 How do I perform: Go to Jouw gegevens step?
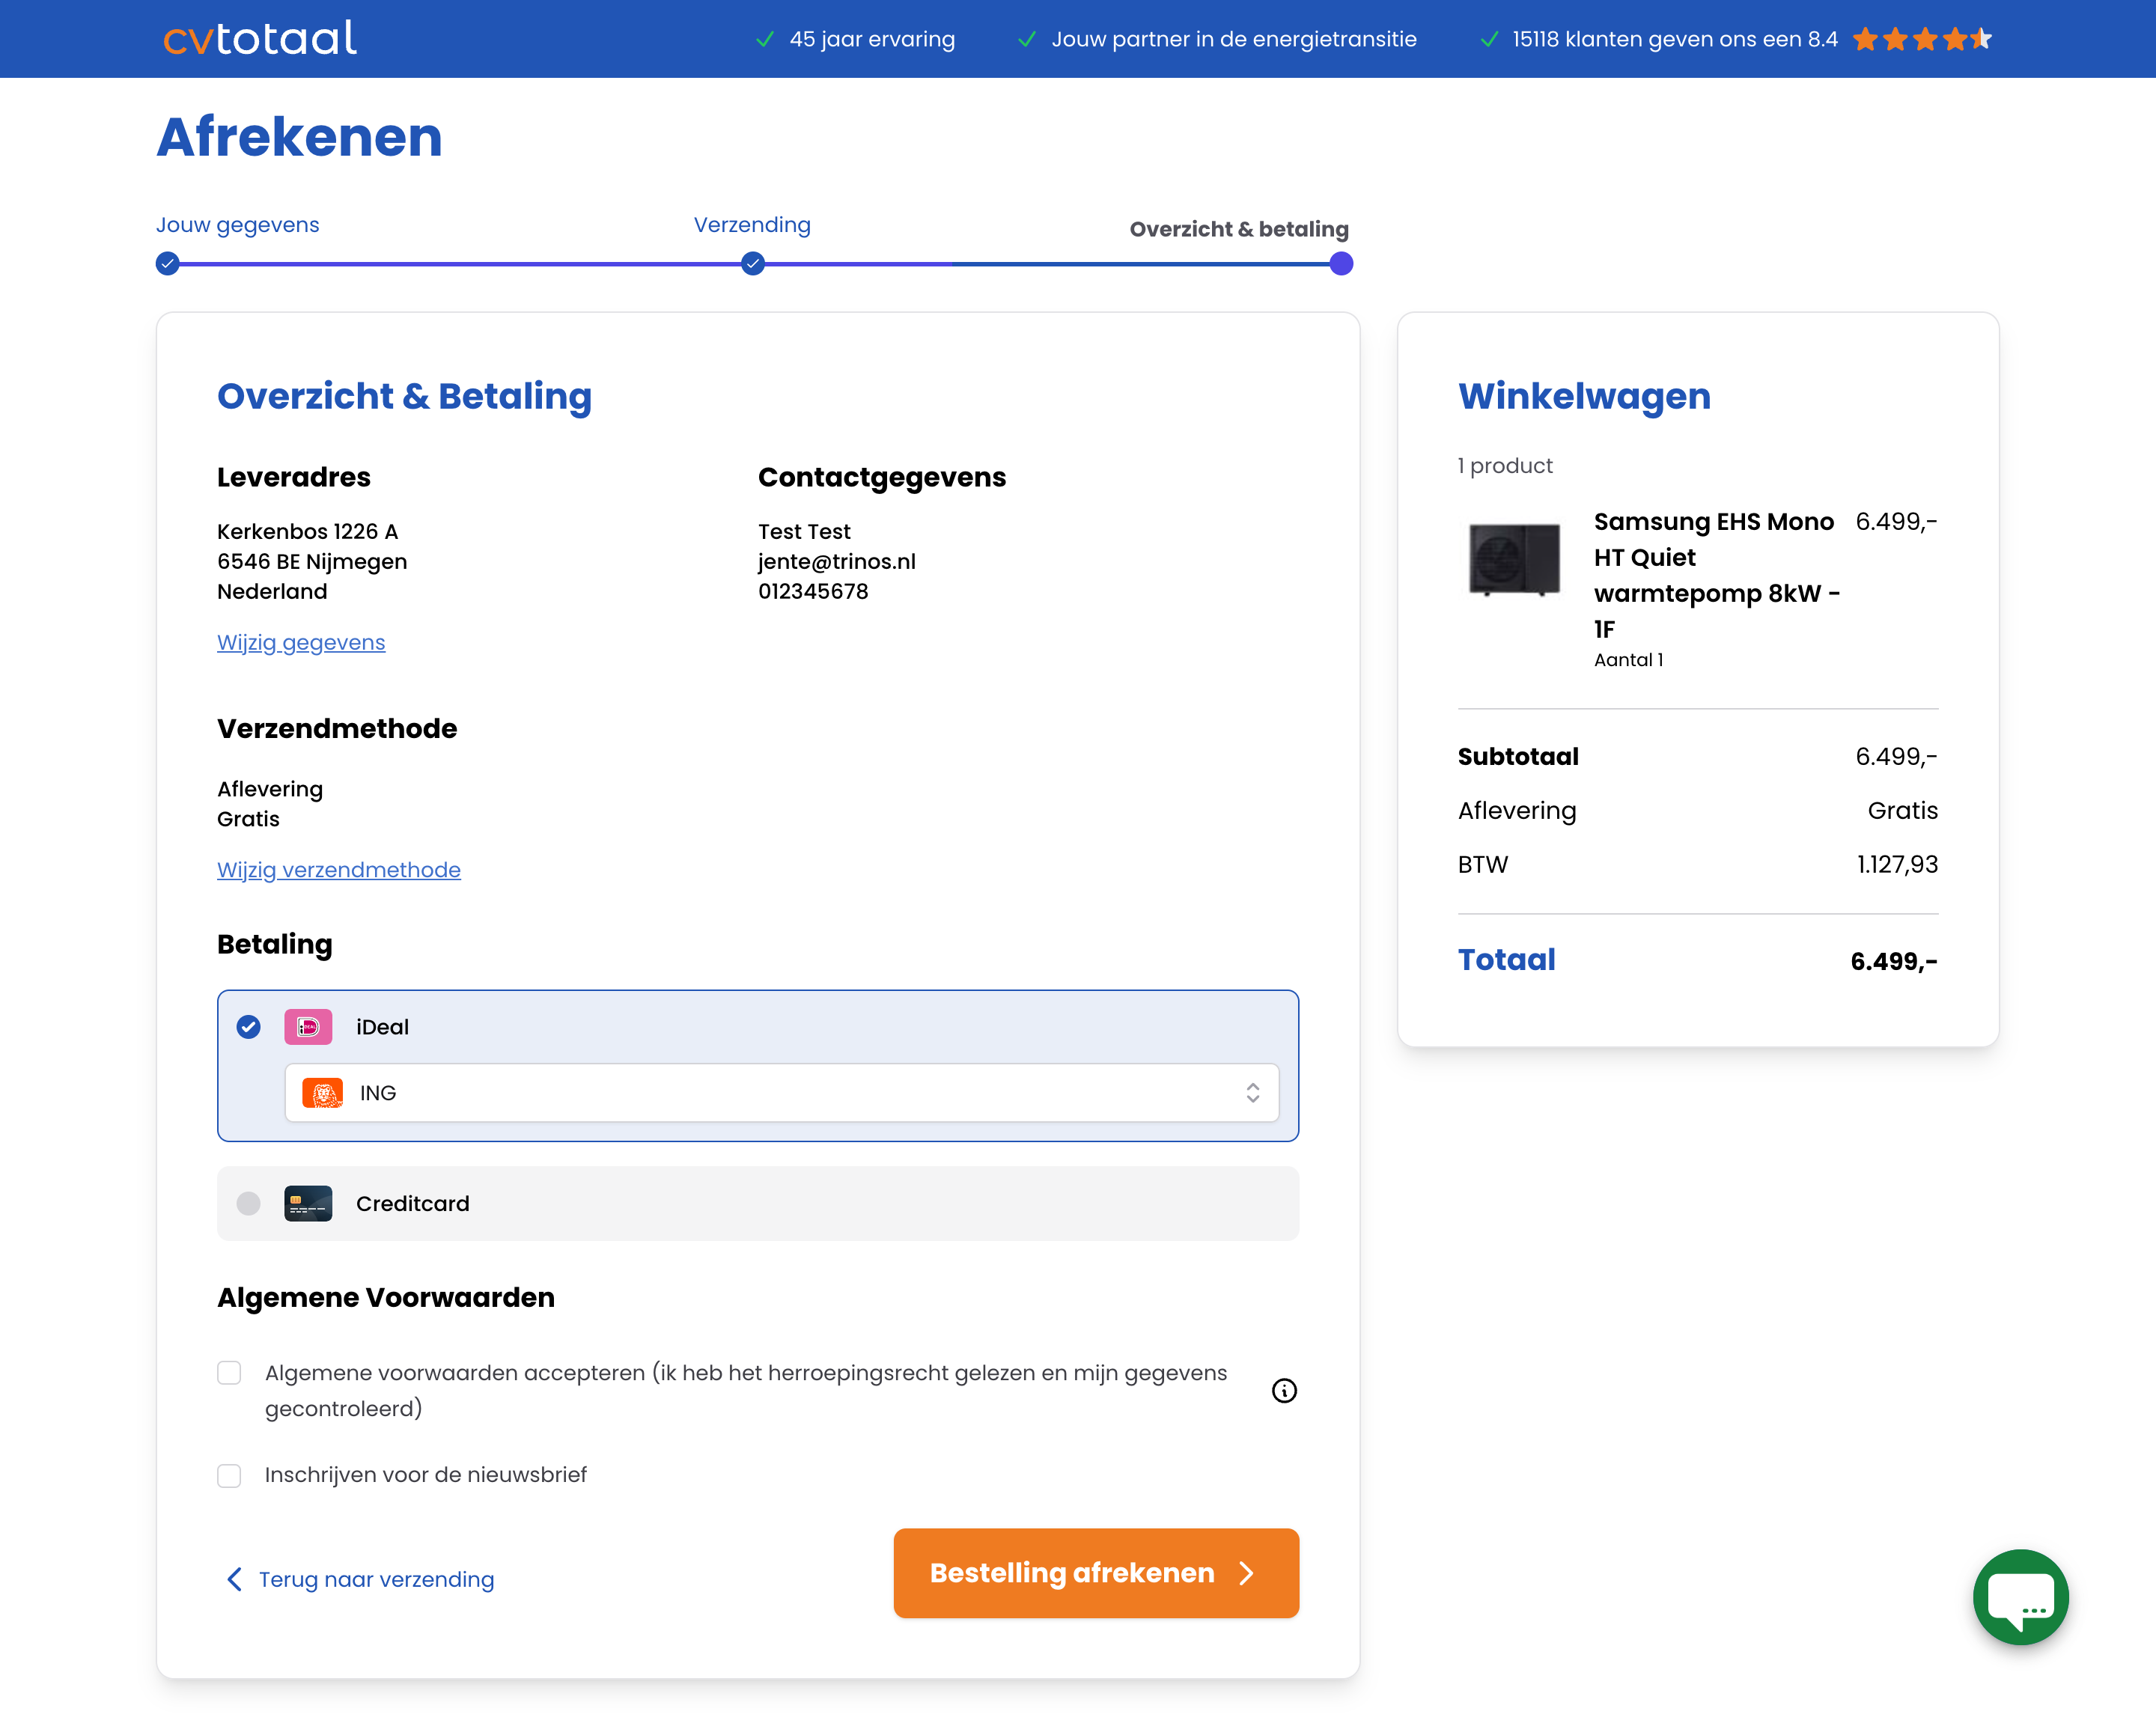pos(237,225)
